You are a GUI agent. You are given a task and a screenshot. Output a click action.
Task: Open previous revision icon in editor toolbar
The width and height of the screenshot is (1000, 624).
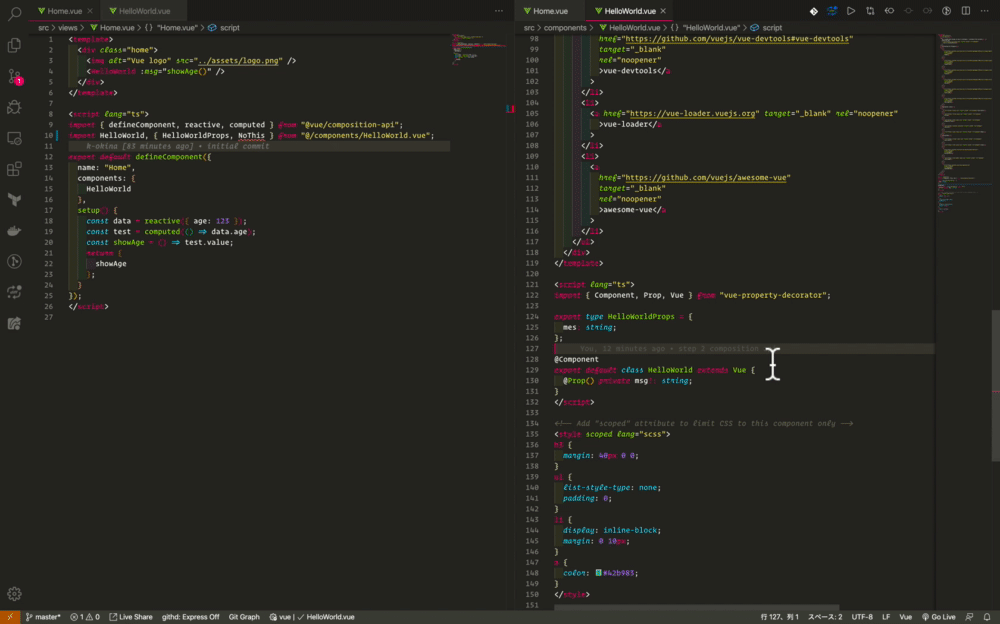(x=889, y=11)
